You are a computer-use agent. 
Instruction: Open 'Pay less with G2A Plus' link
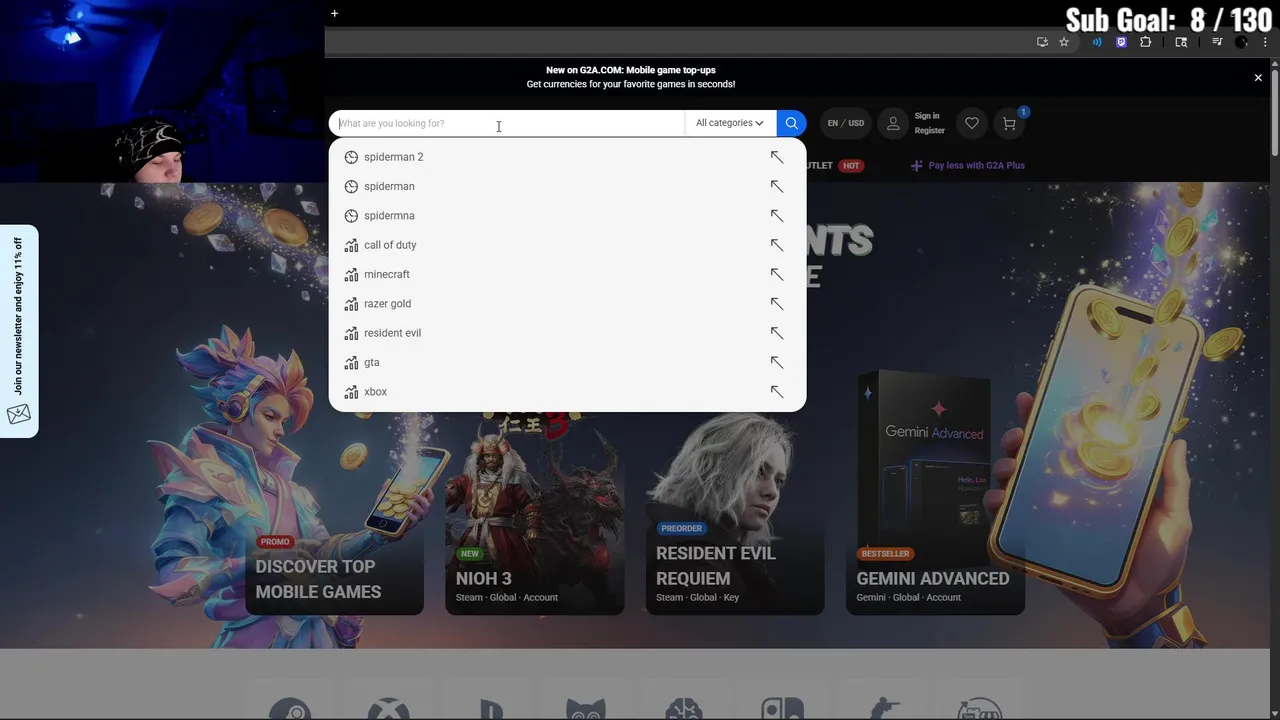tap(968, 166)
